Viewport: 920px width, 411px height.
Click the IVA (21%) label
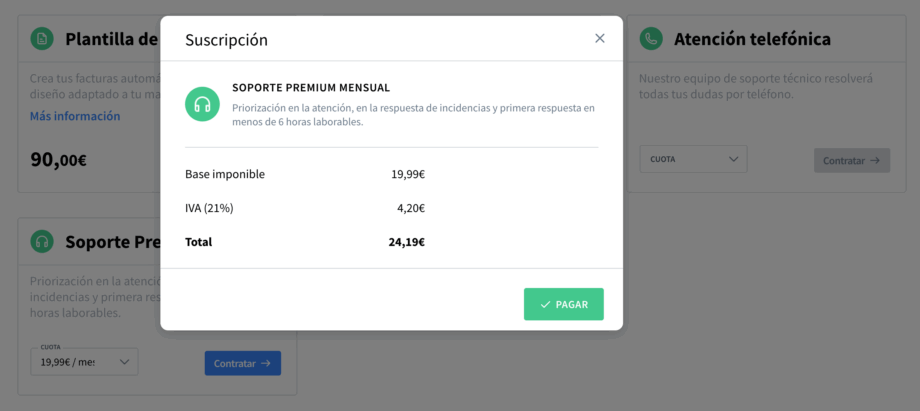[x=209, y=208]
